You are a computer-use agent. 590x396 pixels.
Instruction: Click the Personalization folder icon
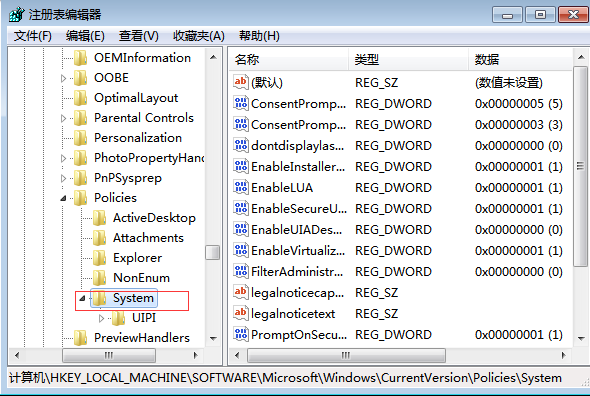81,138
